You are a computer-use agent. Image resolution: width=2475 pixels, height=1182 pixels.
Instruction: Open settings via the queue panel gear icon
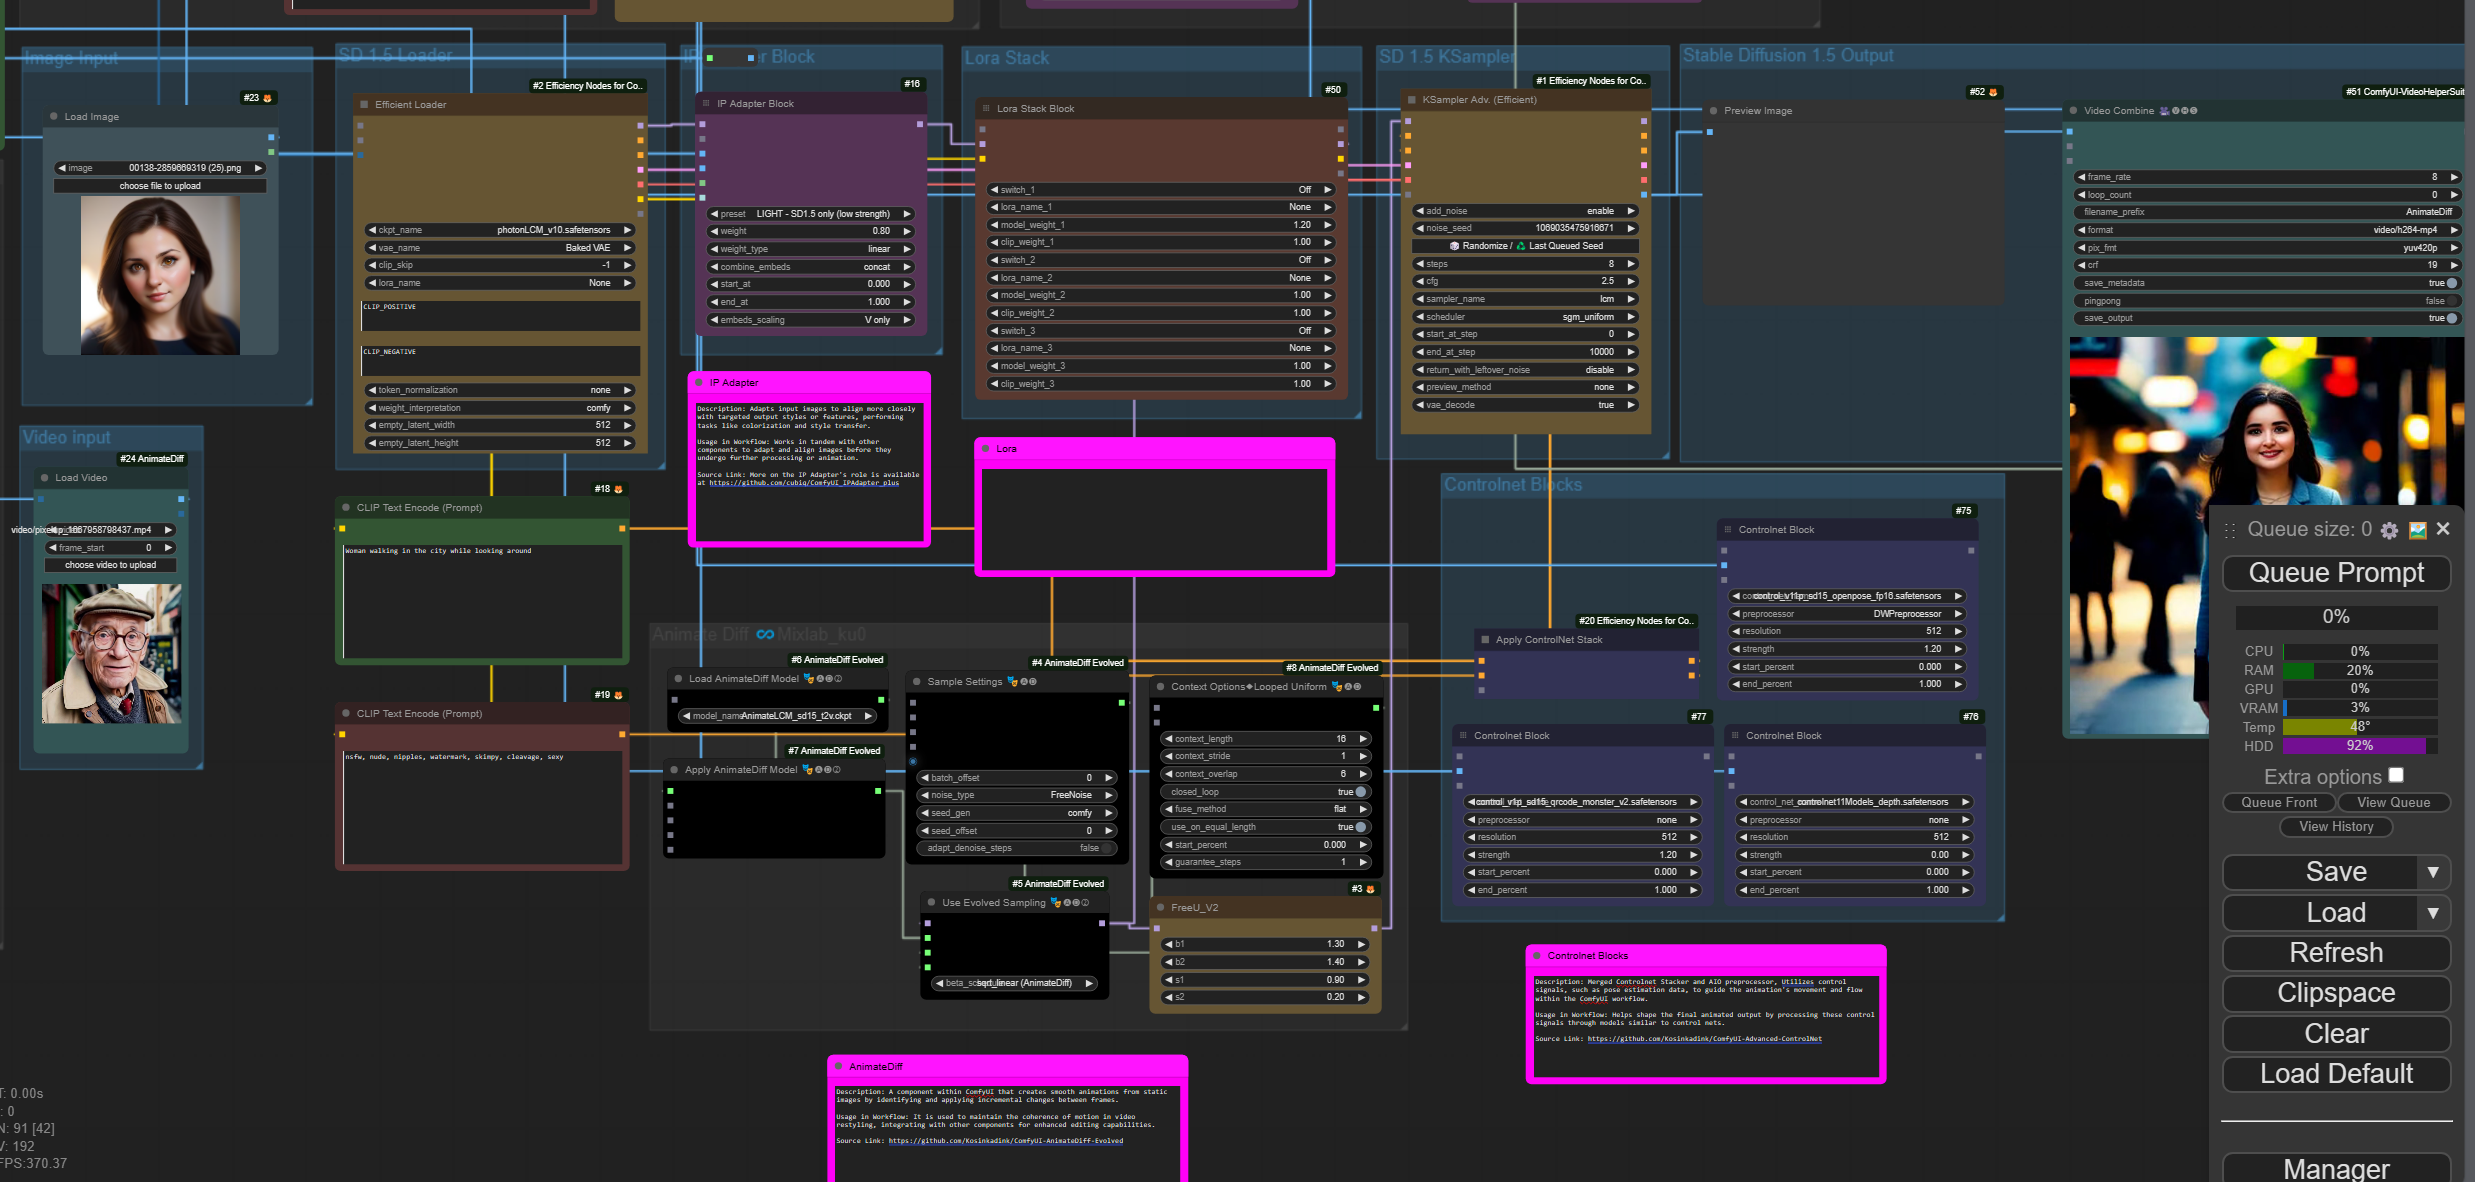[x=2389, y=531]
